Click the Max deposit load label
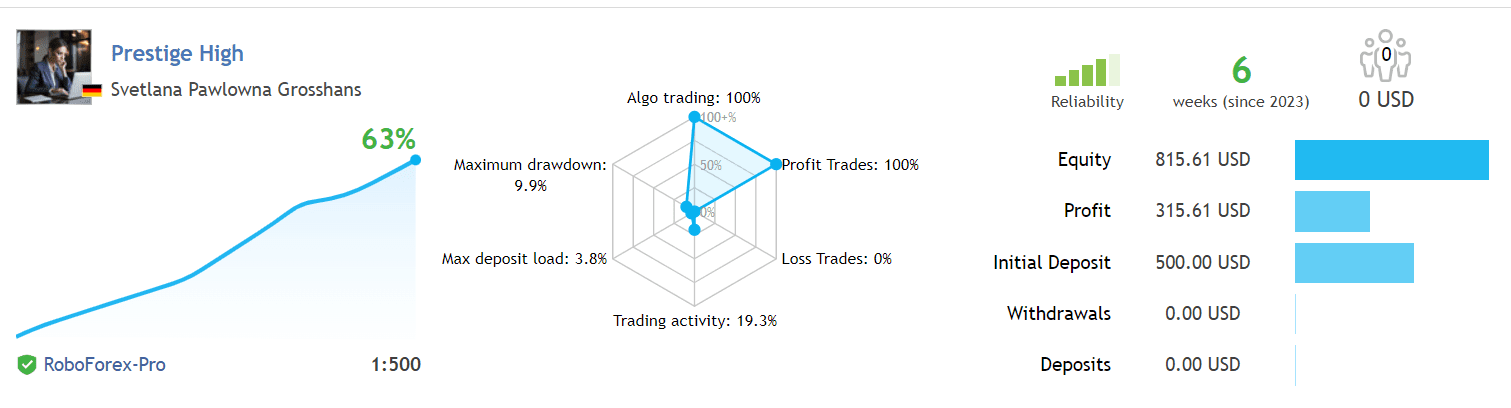 [524, 259]
